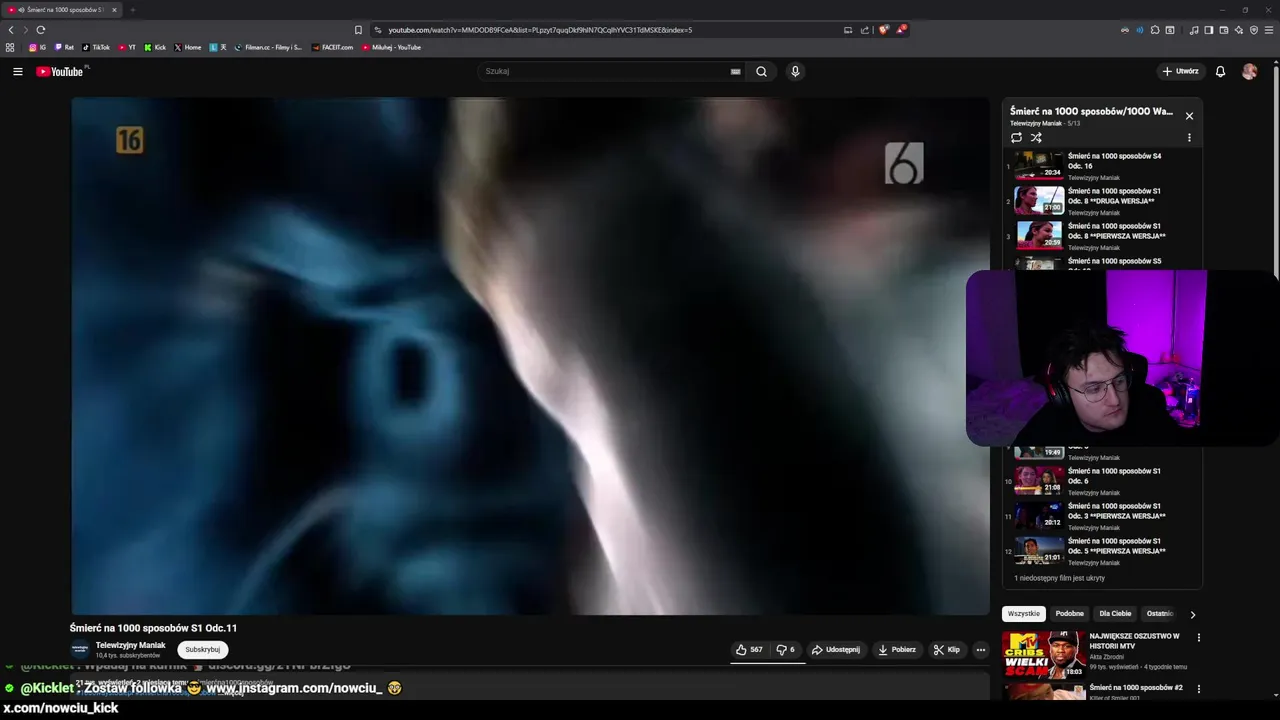Image resolution: width=1280 pixels, height=720 pixels.
Task: Open the FACEIT.com bookmark
Action: (332, 47)
